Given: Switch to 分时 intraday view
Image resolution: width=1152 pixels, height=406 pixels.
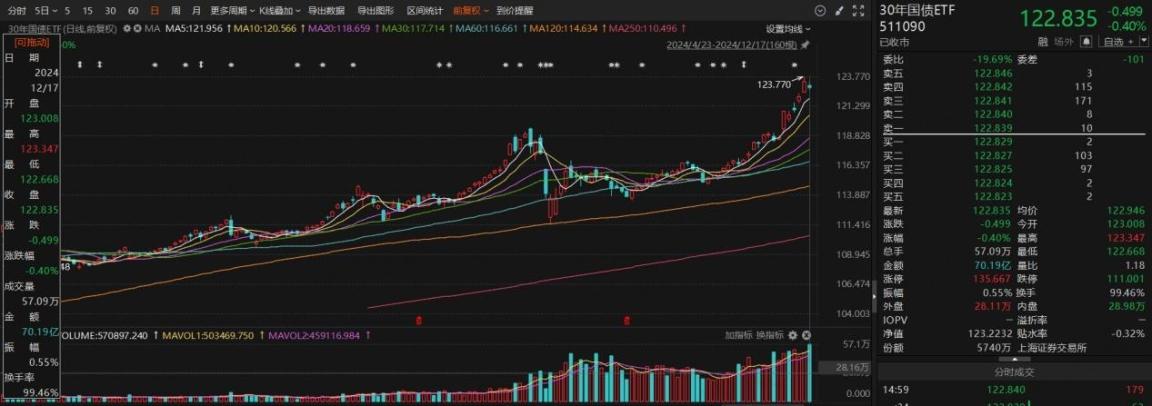Looking at the screenshot, I should click(x=18, y=11).
